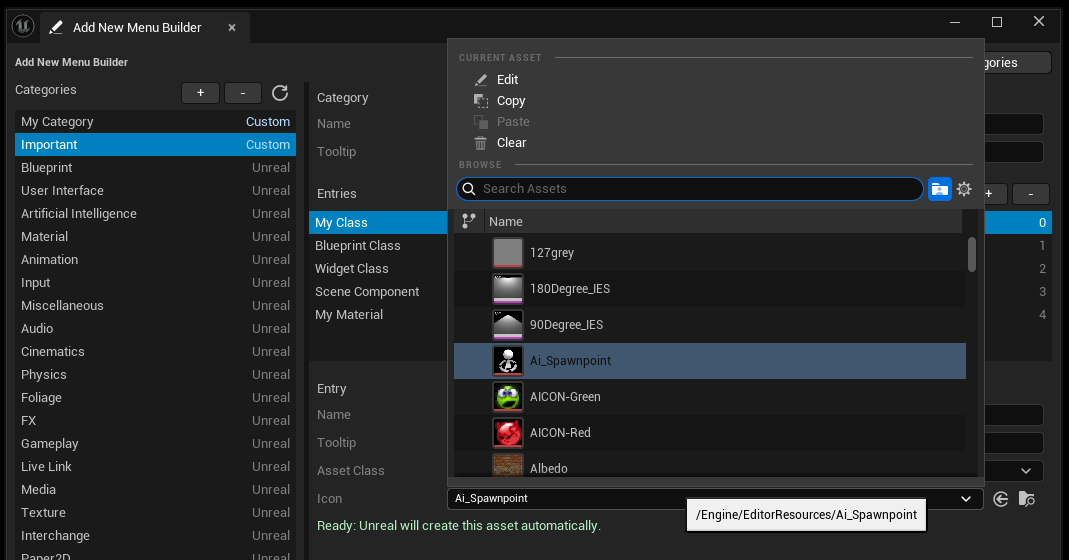Image resolution: width=1069 pixels, height=560 pixels.
Task: Refresh the categories list
Action: [x=280, y=93]
